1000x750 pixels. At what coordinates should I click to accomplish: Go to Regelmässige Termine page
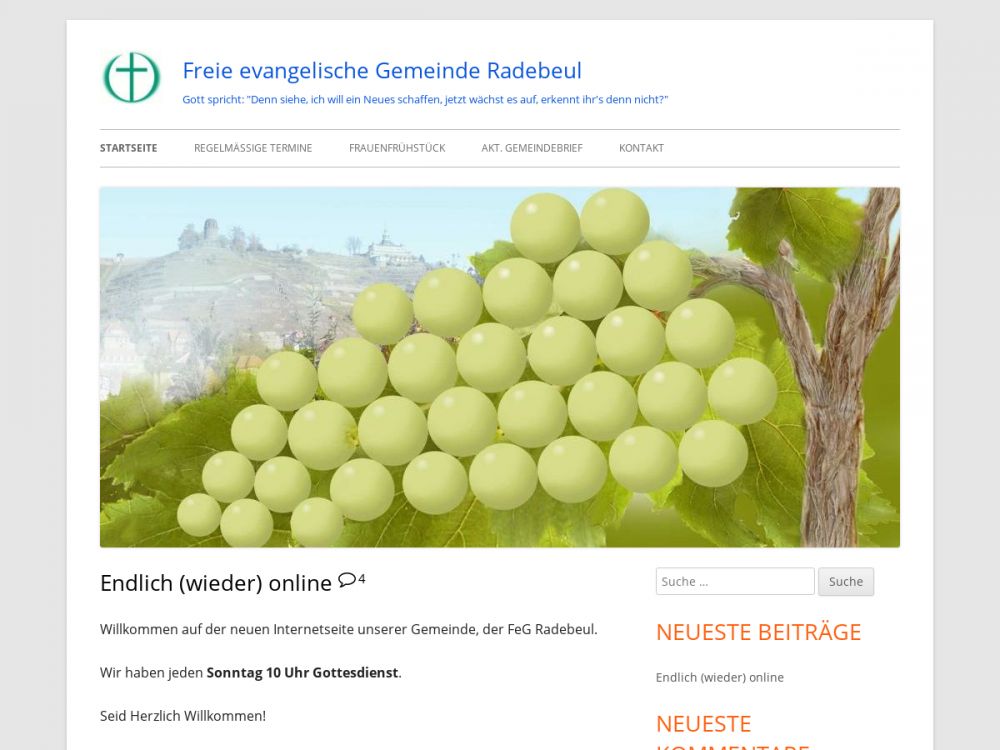coord(253,148)
